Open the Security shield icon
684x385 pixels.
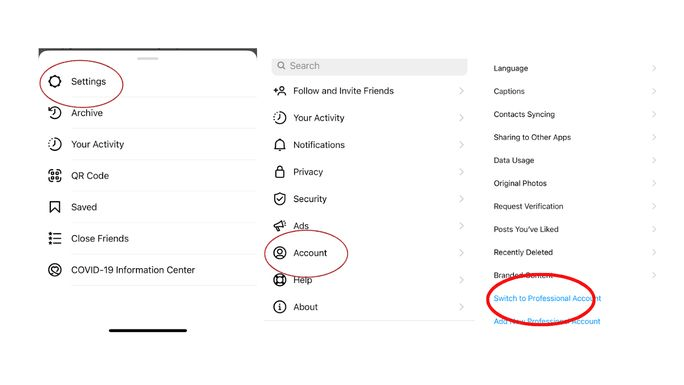pyautogui.click(x=280, y=199)
